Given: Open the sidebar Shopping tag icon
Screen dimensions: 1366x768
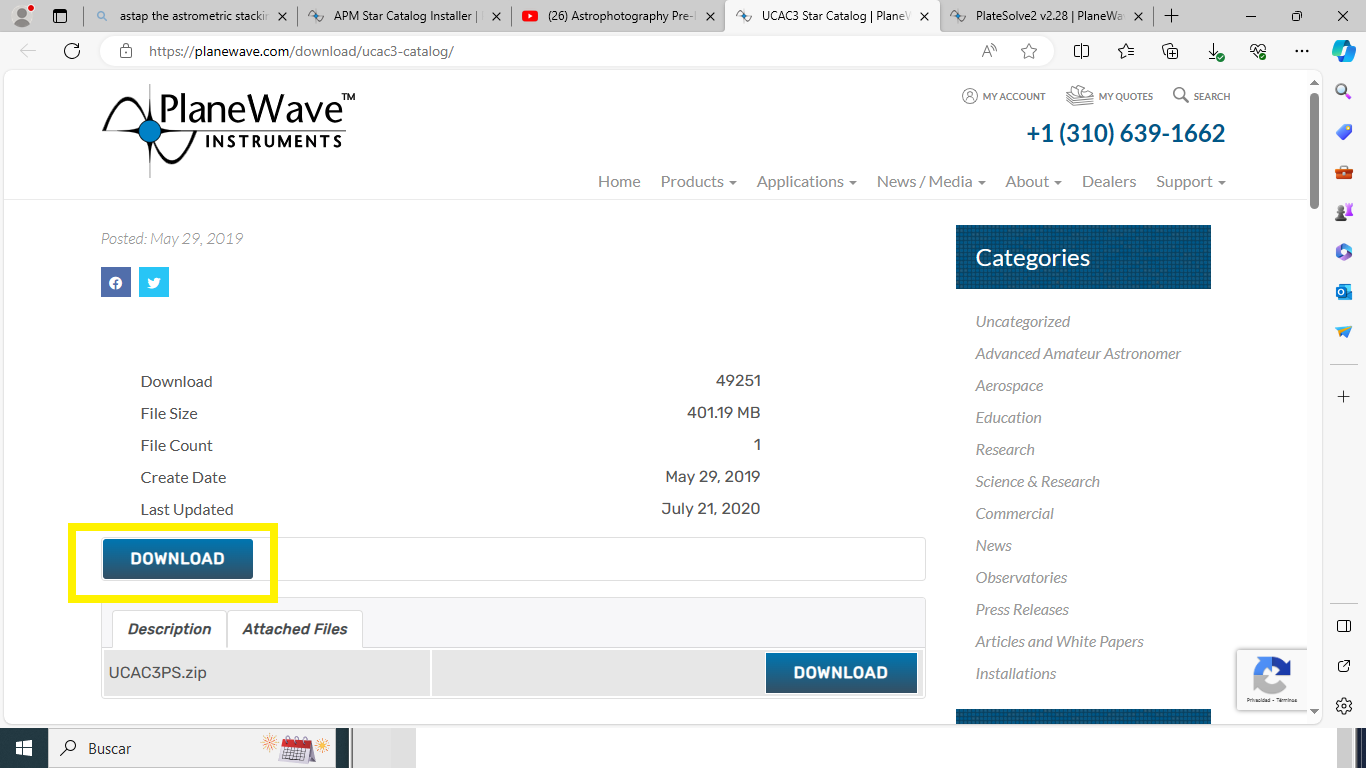Looking at the screenshot, I should 1344,132.
